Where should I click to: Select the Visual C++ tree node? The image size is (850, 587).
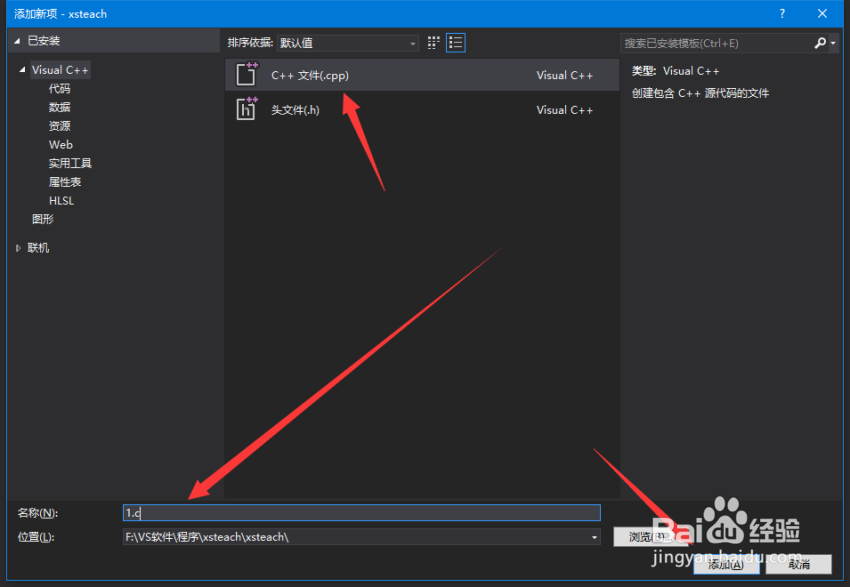pyautogui.click(x=60, y=70)
